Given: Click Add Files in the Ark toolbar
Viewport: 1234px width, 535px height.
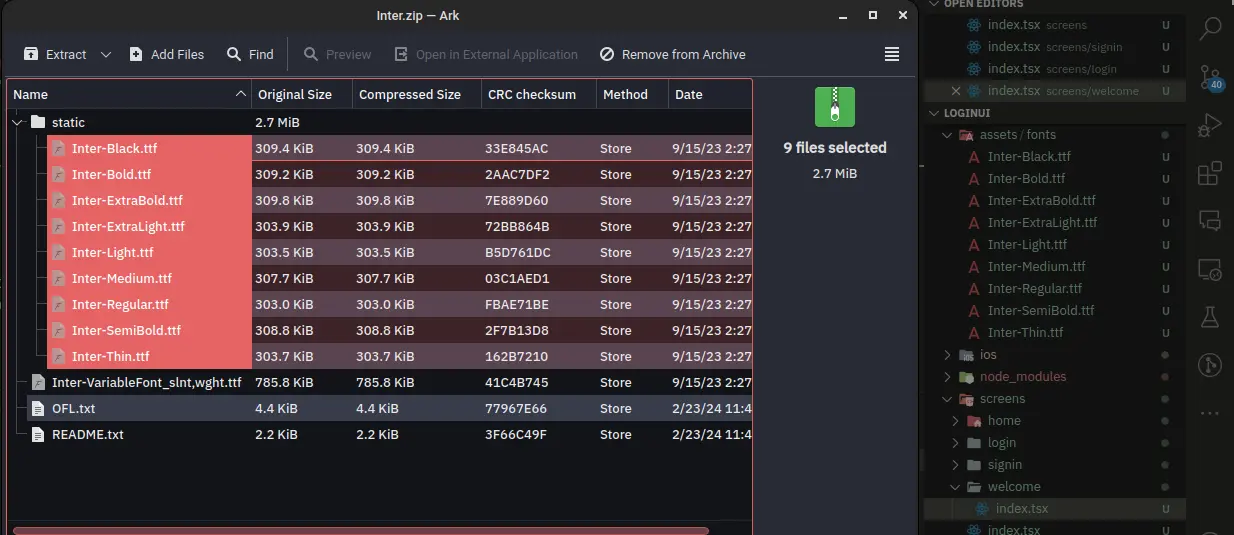Looking at the screenshot, I should click(x=166, y=54).
